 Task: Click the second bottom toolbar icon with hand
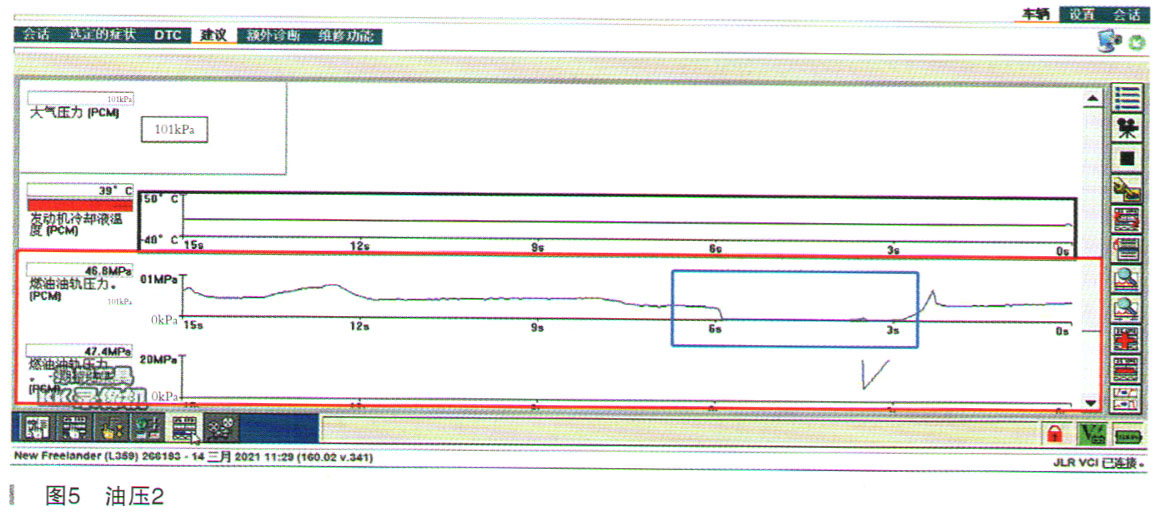pos(75,429)
